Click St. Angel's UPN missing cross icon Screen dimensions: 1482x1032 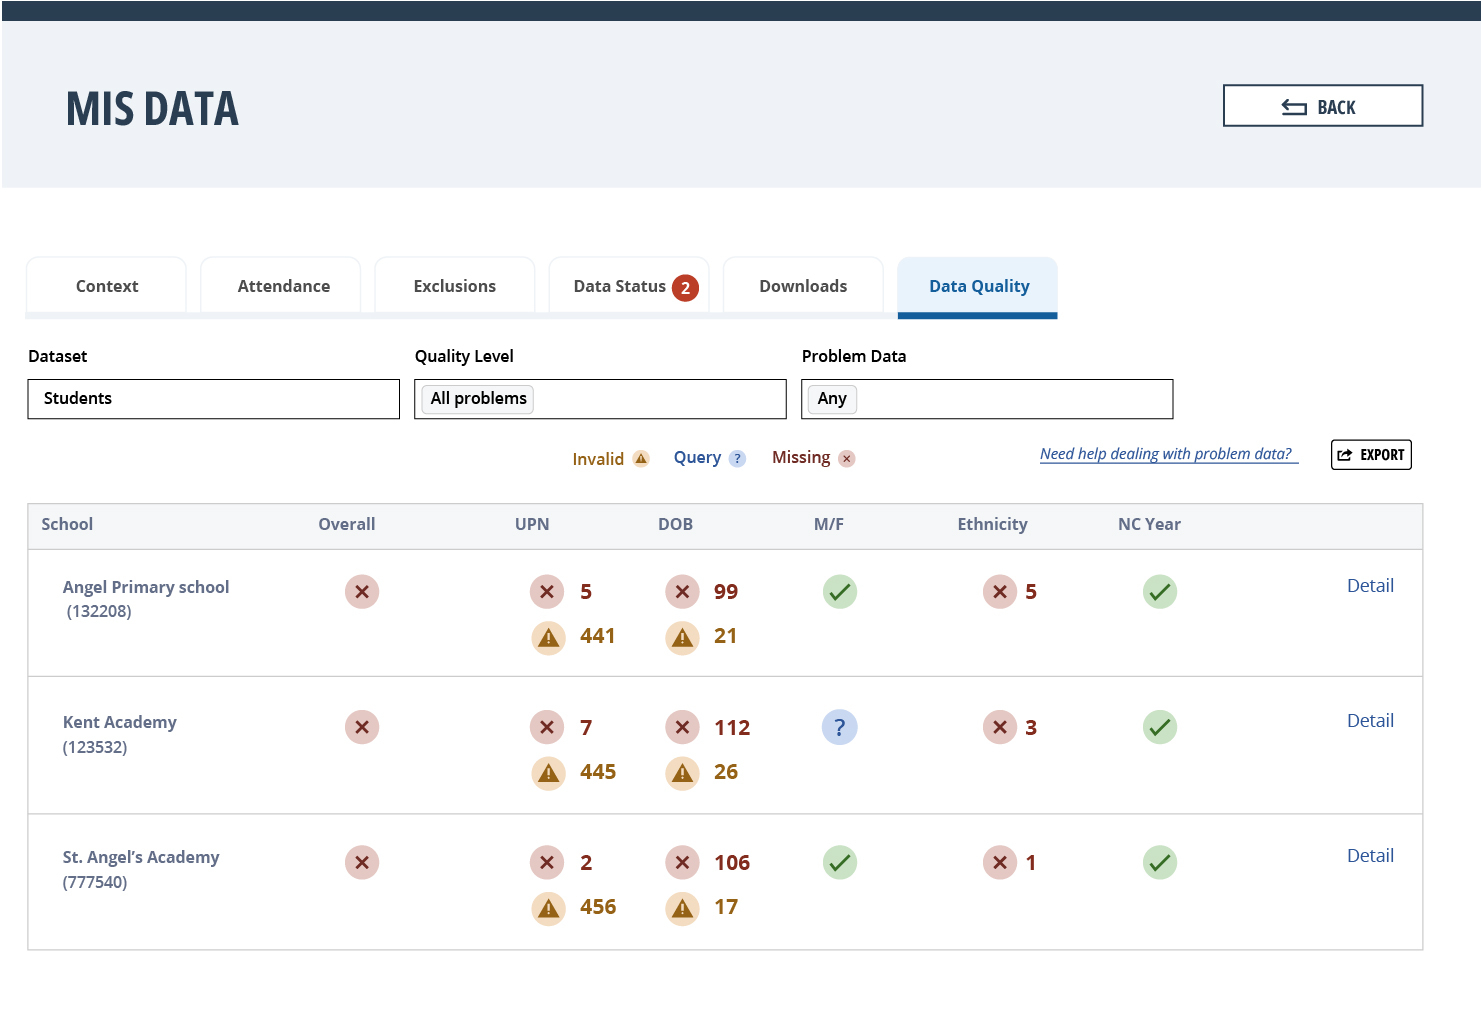(547, 862)
